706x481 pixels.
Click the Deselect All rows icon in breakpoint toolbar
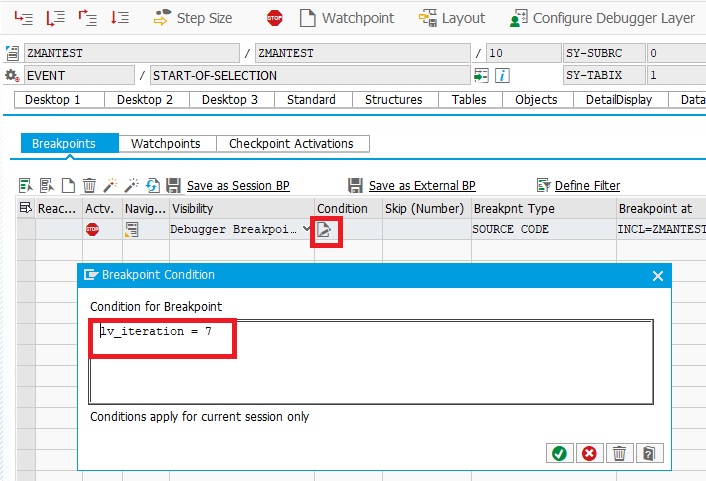click(x=47, y=185)
